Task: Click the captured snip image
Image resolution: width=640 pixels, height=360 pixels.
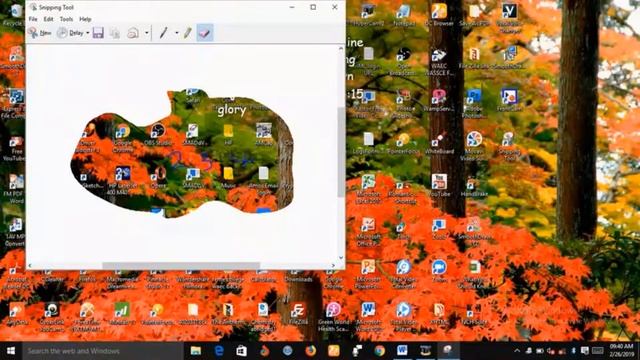Action: point(182,153)
